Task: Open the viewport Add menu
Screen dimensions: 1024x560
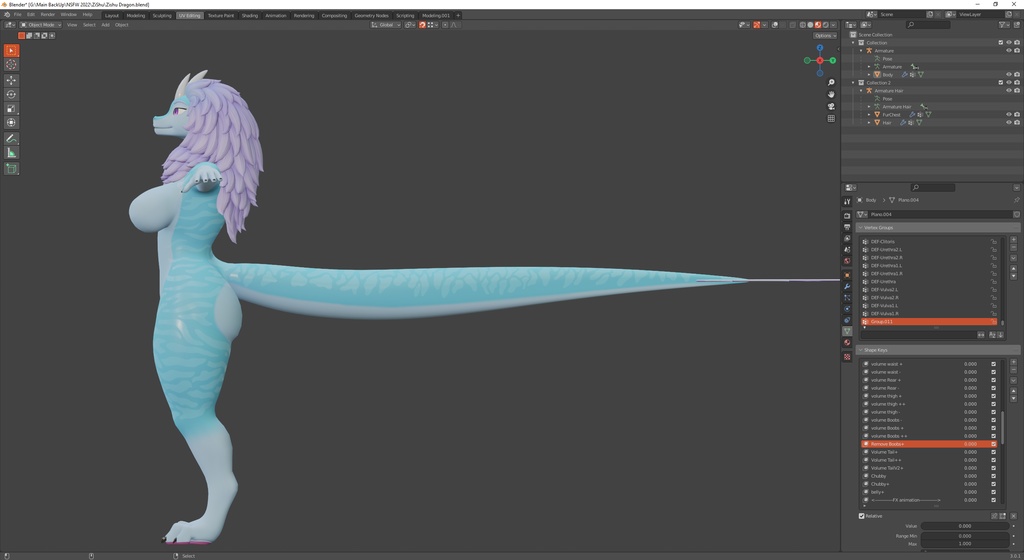Action: [x=105, y=25]
